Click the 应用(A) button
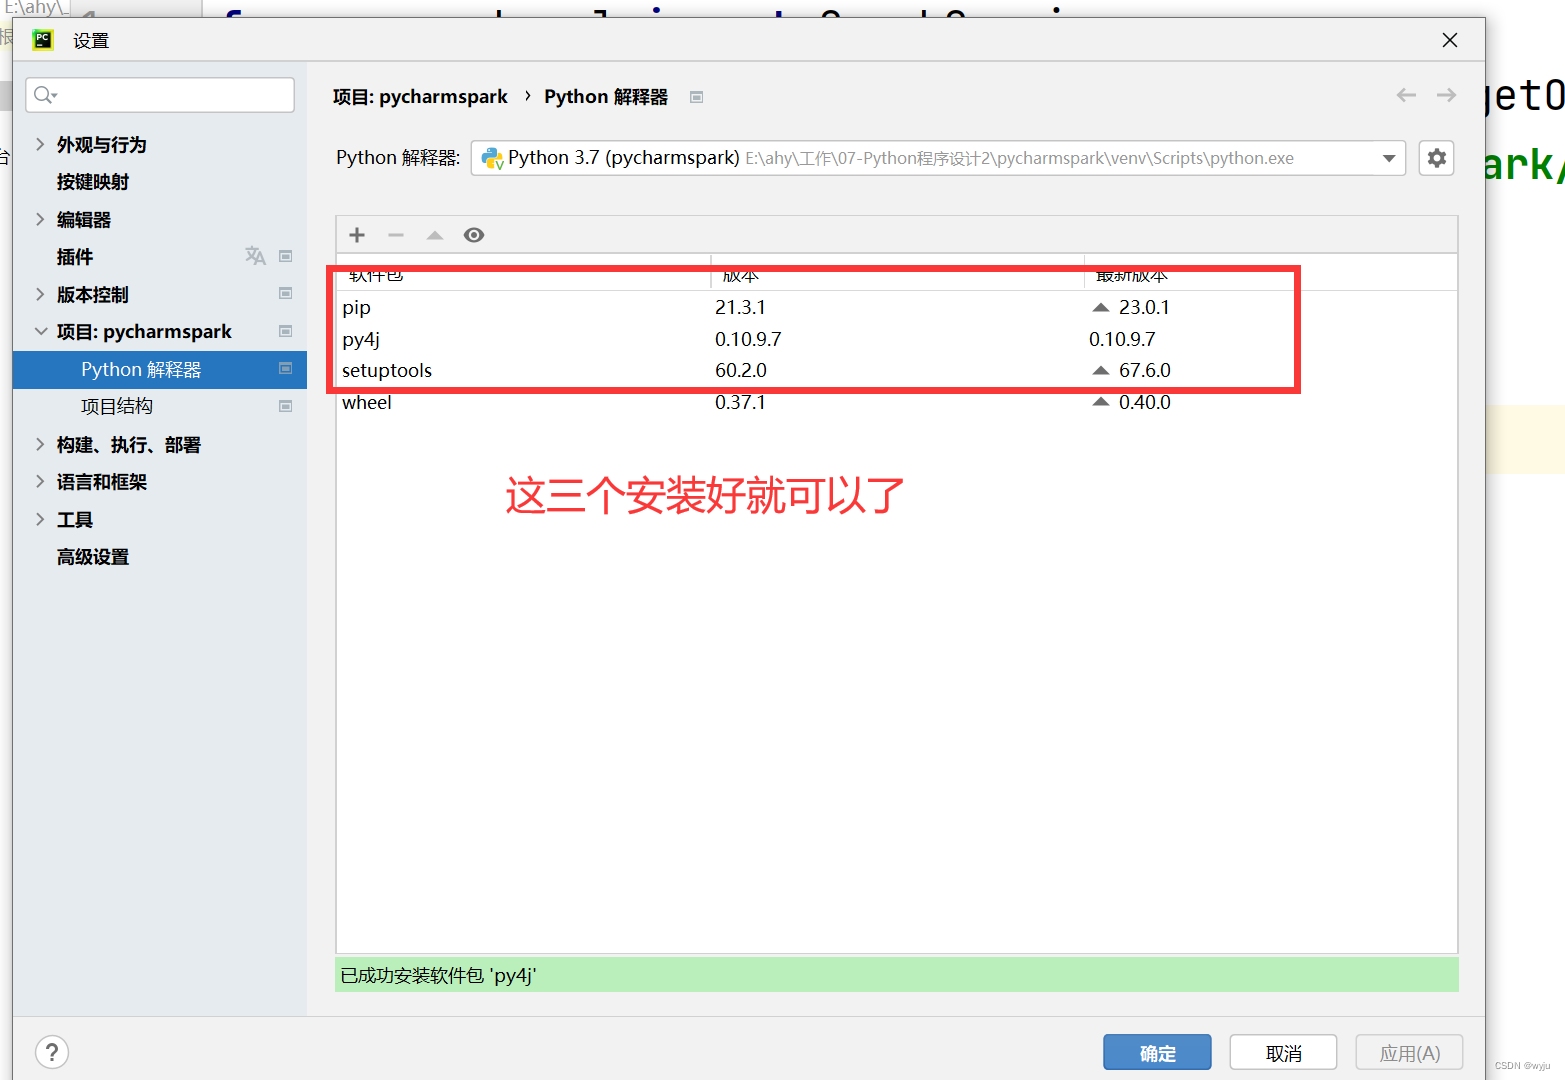 coord(1409,1053)
